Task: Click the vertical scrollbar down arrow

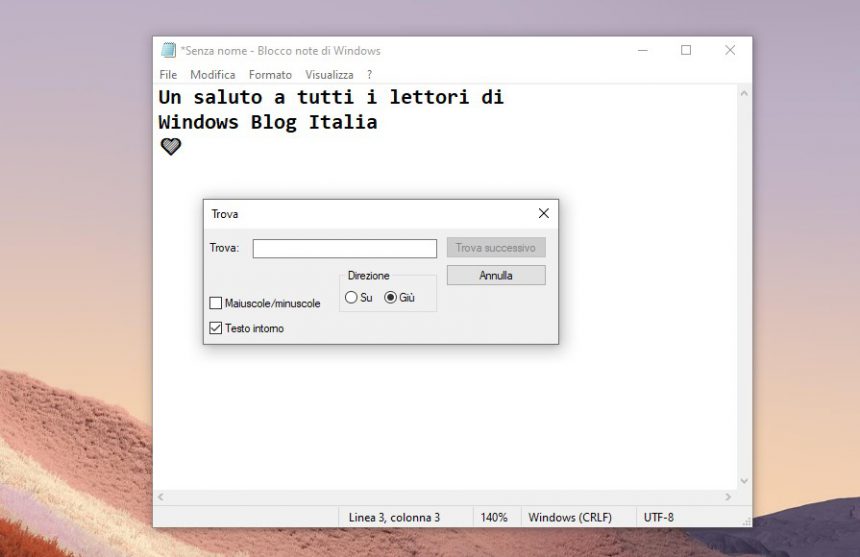Action: (x=744, y=481)
